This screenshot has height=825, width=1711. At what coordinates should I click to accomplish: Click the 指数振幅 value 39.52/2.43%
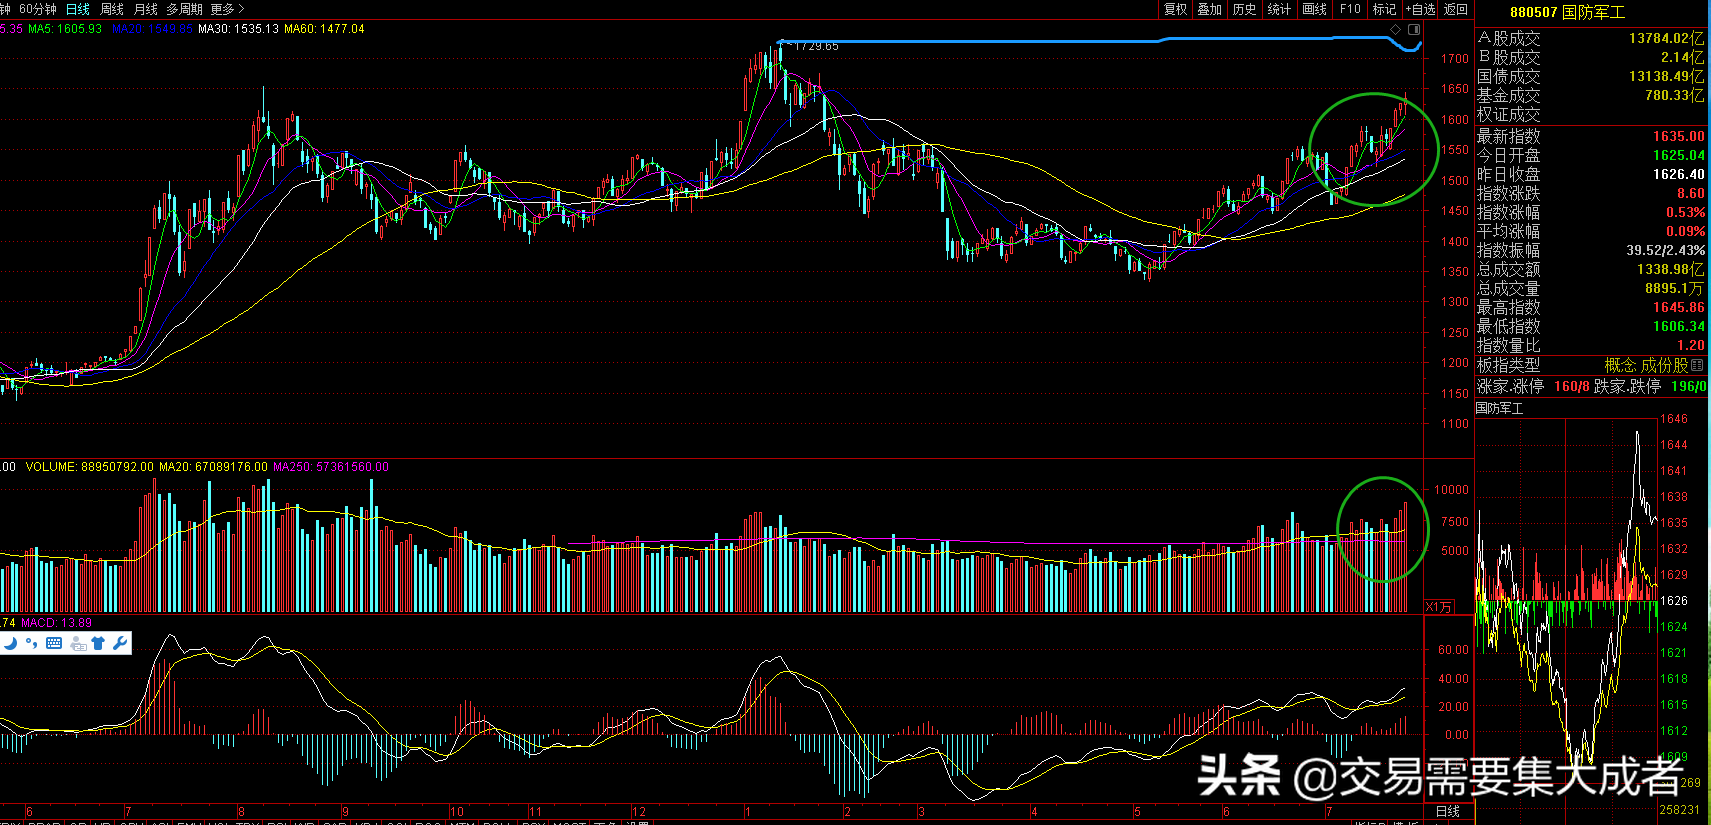pos(1665,251)
